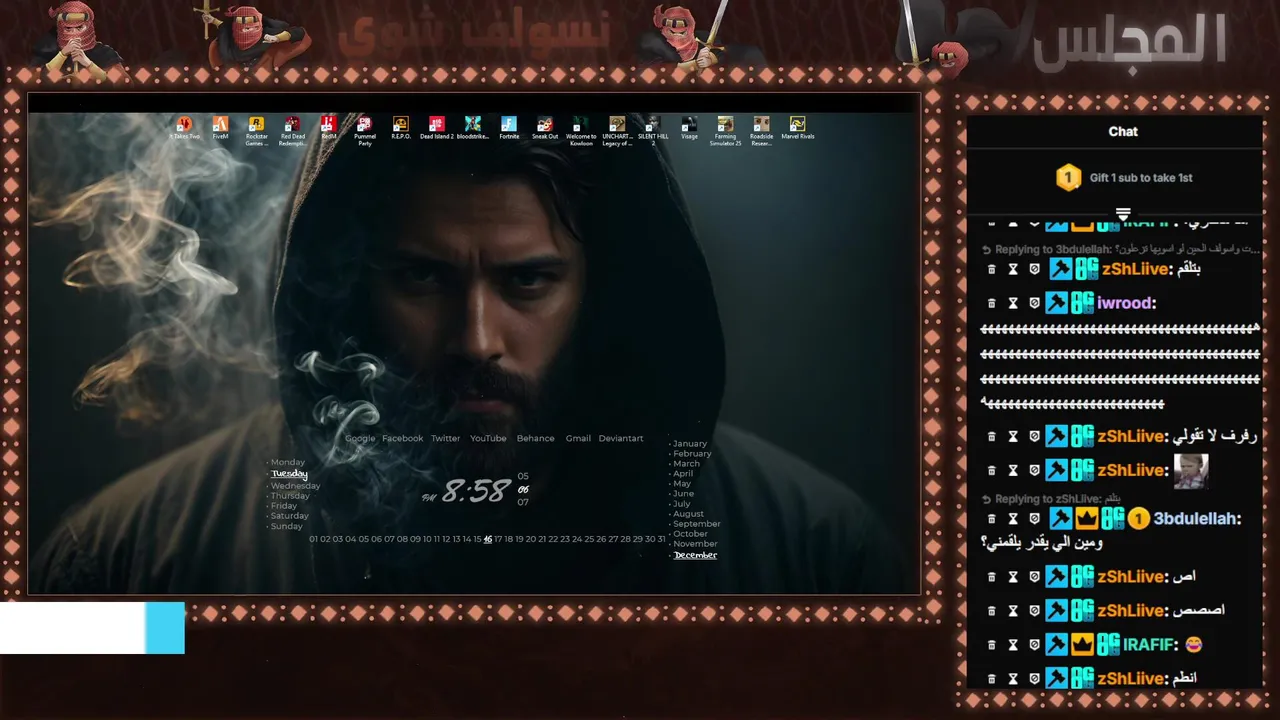1280x720 pixels.
Task: Click the 8:58 clock widget
Action: pyautogui.click(x=476, y=491)
